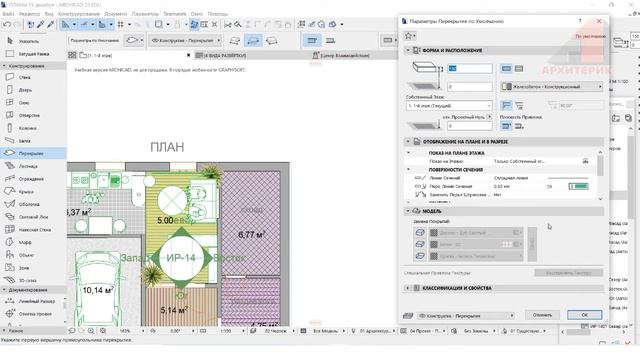Click the eyedropper (pick up parameters) icon
This screenshot has height=360, width=640.
[x=41, y=25]
